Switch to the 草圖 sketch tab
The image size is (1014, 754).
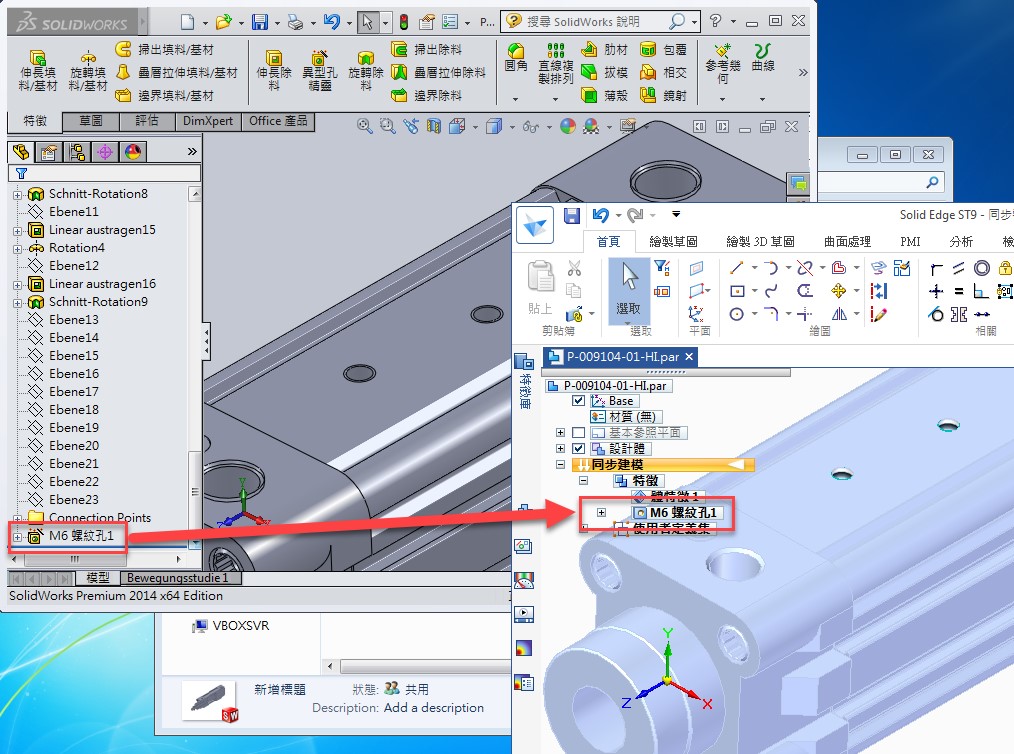tap(91, 121)
